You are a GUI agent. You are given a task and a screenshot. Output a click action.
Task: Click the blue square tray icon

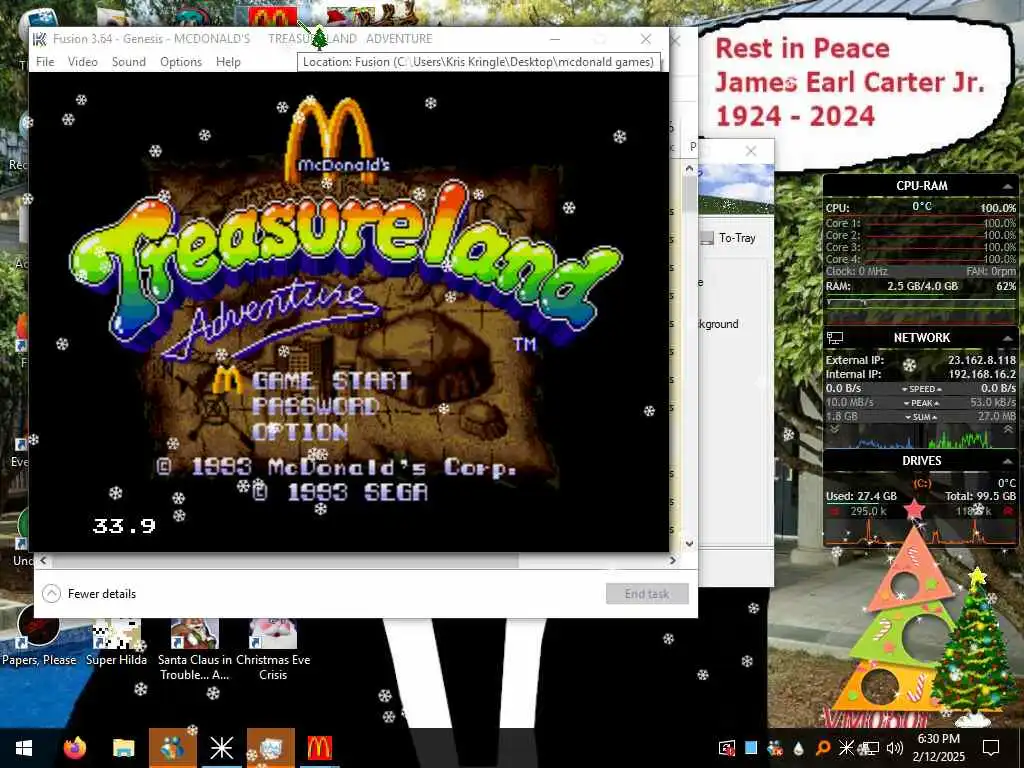pyautogui.click(x=751, y=748)
